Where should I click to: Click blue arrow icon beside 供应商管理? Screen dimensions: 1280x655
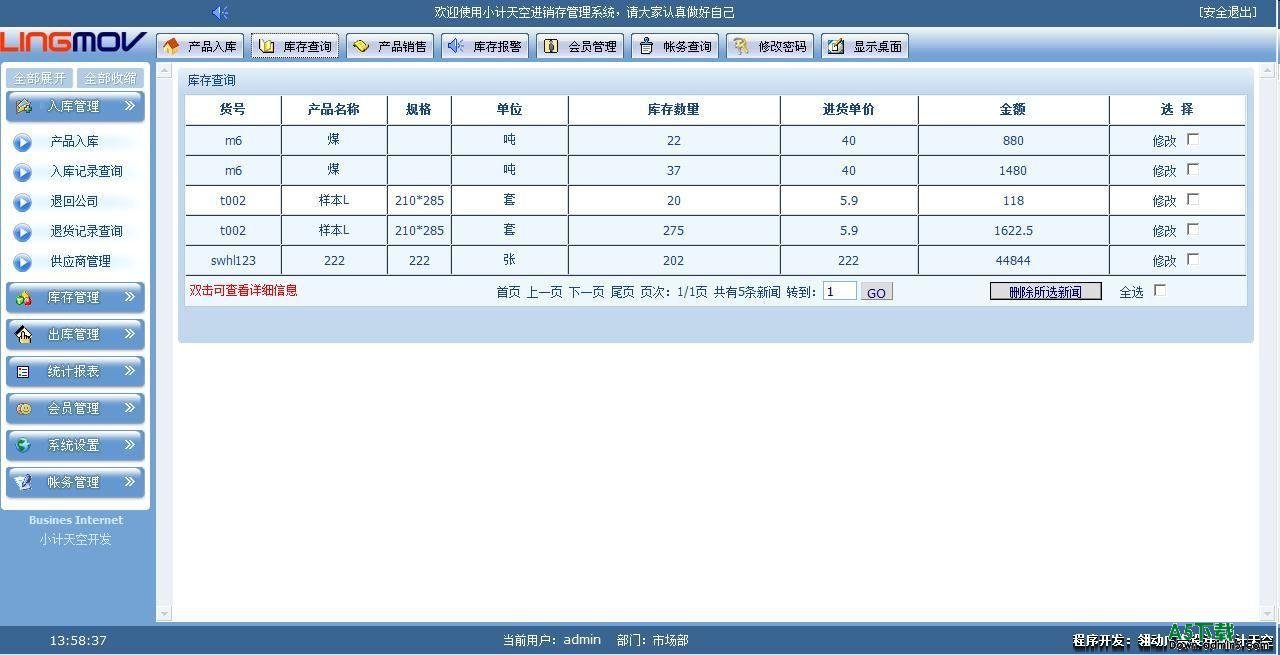coord(23,262)
